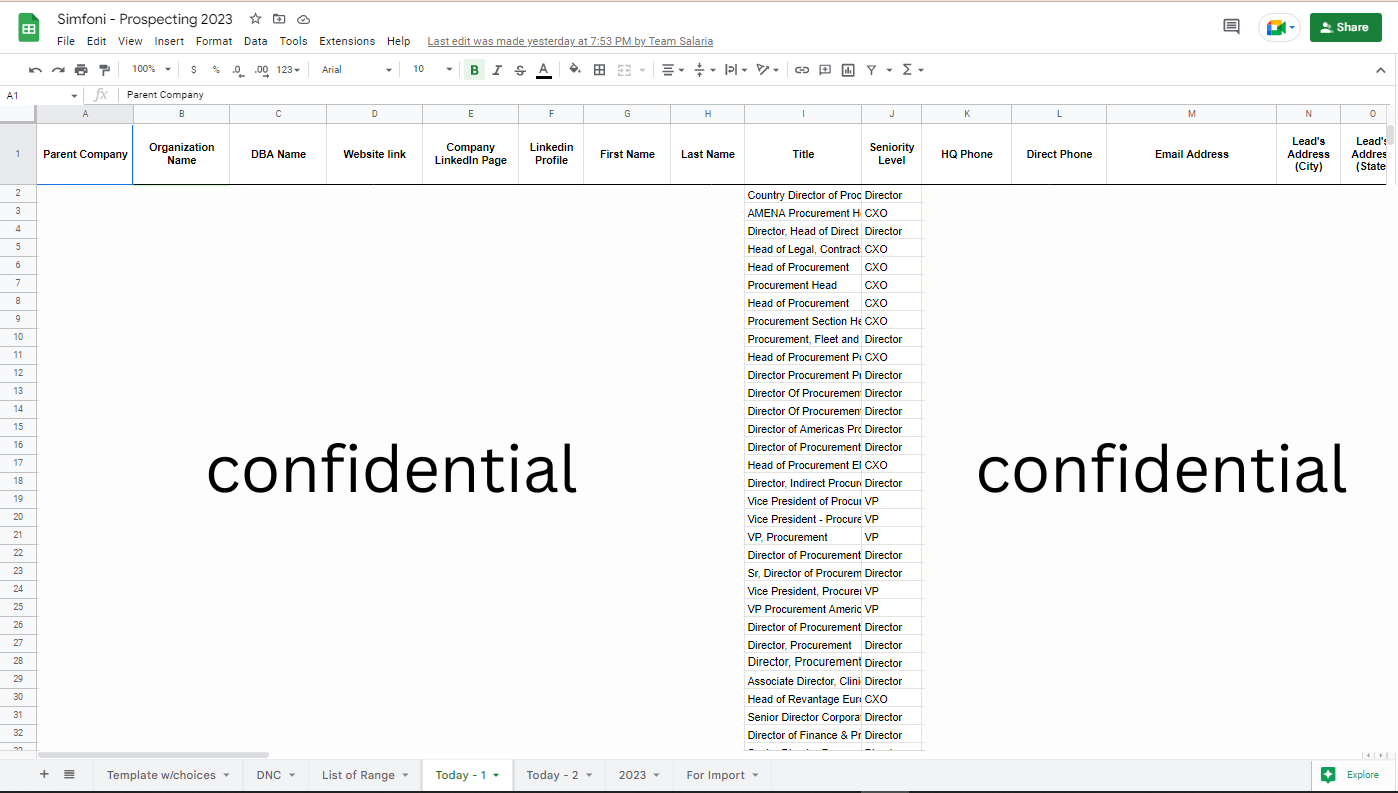Toggle Italic formatting
This screenshot has width=1398, height=793.
click(497, 70)
